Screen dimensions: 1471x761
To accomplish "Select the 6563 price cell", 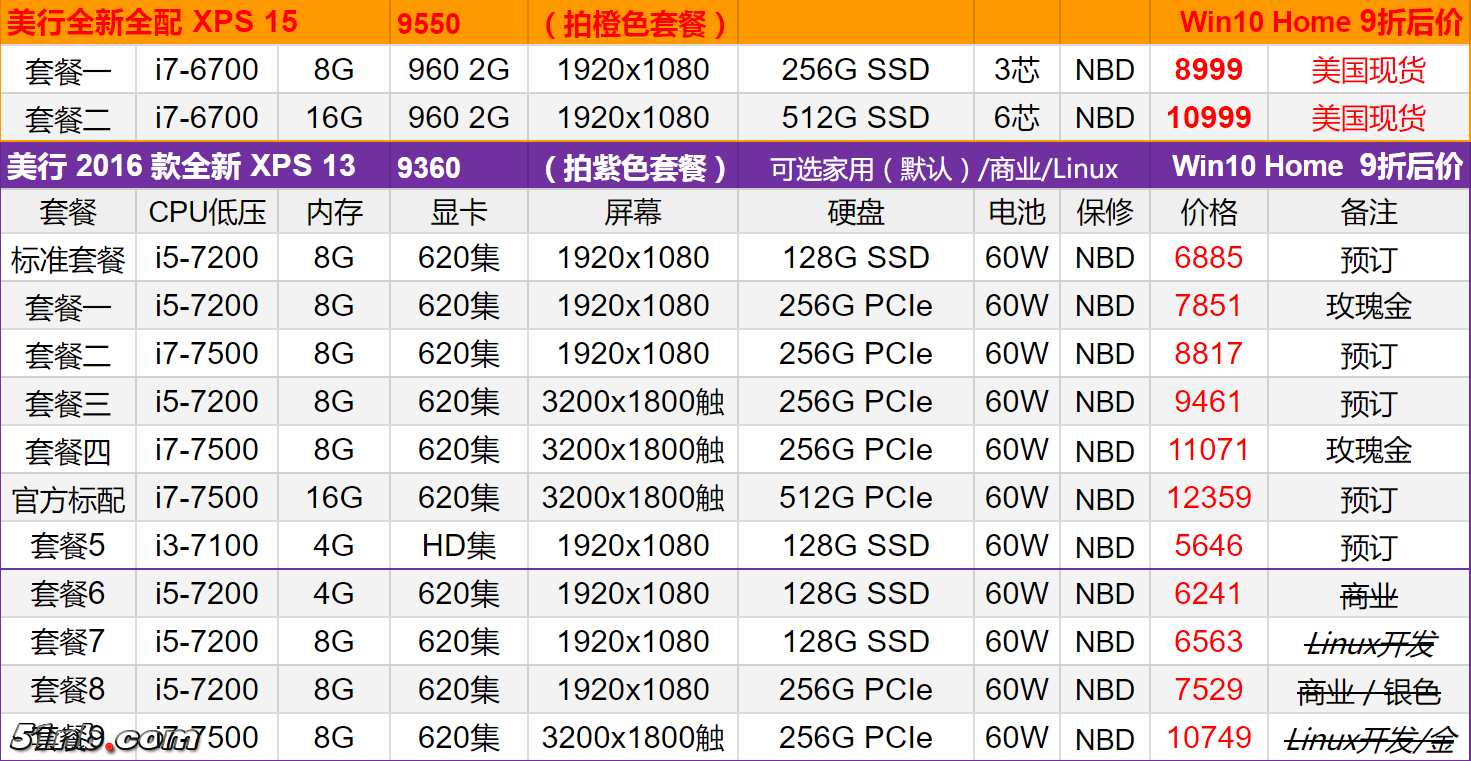I will [x=1209, y=642].
